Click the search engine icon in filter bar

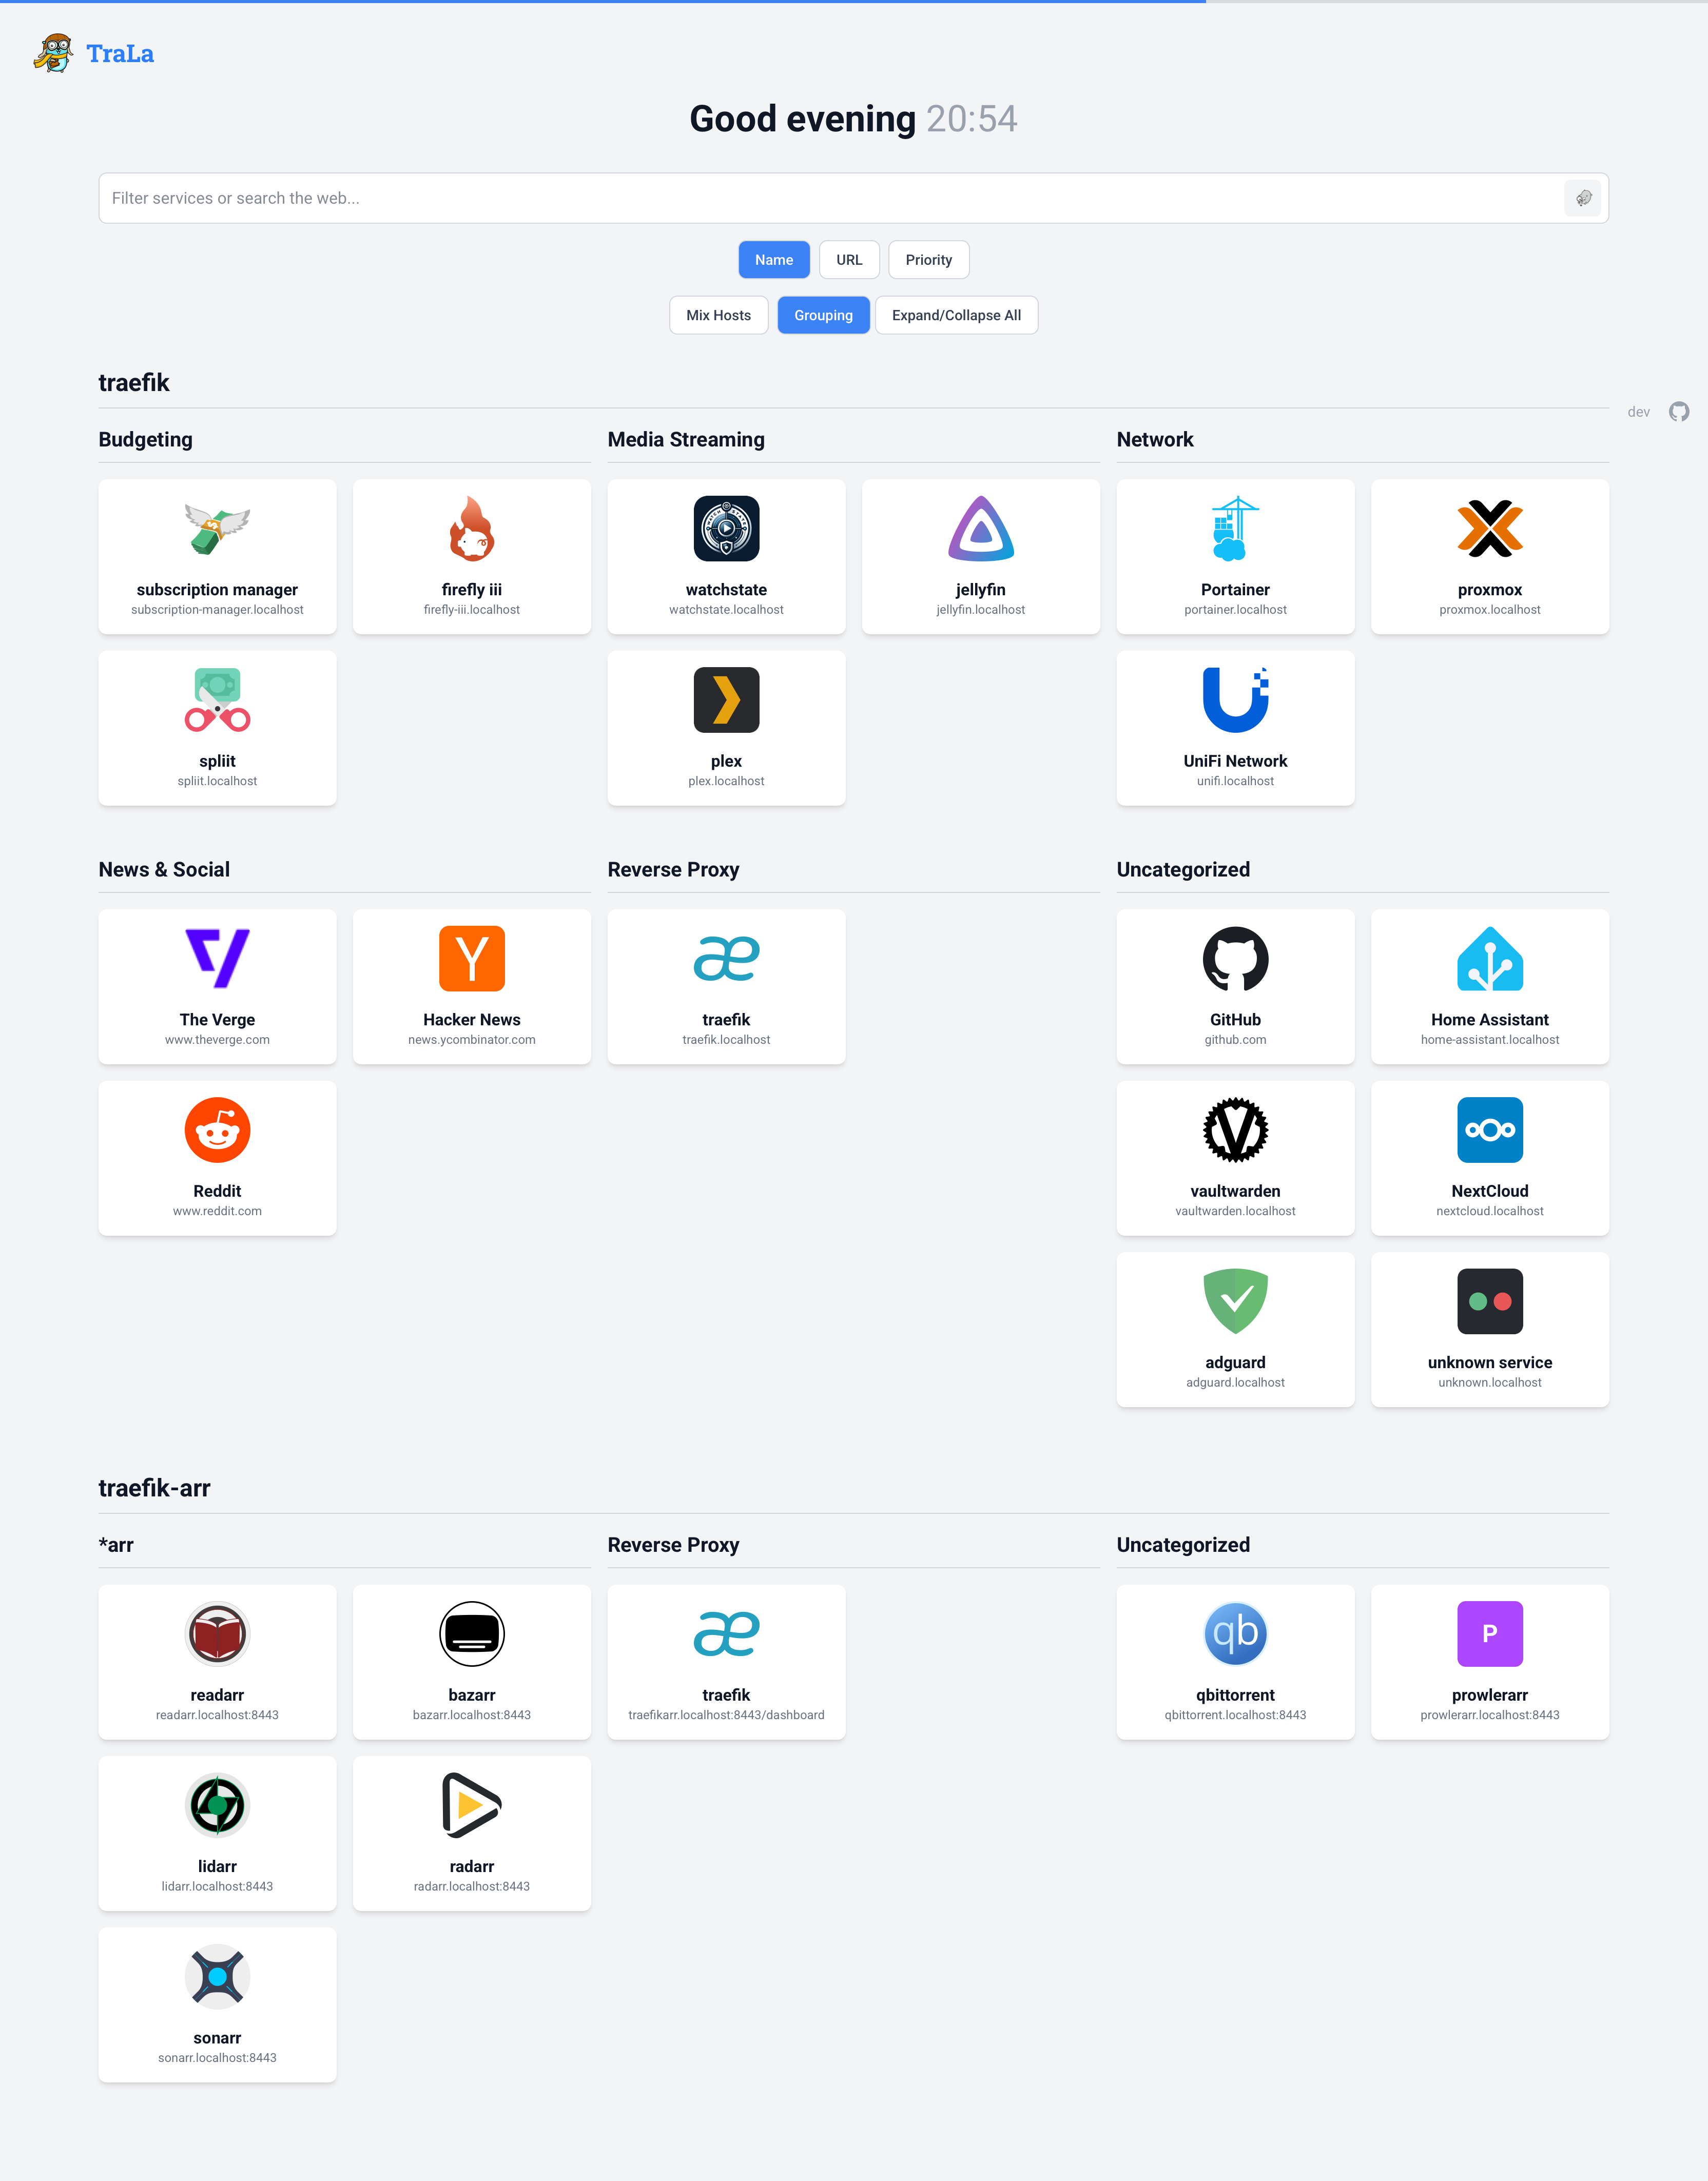1583,198
